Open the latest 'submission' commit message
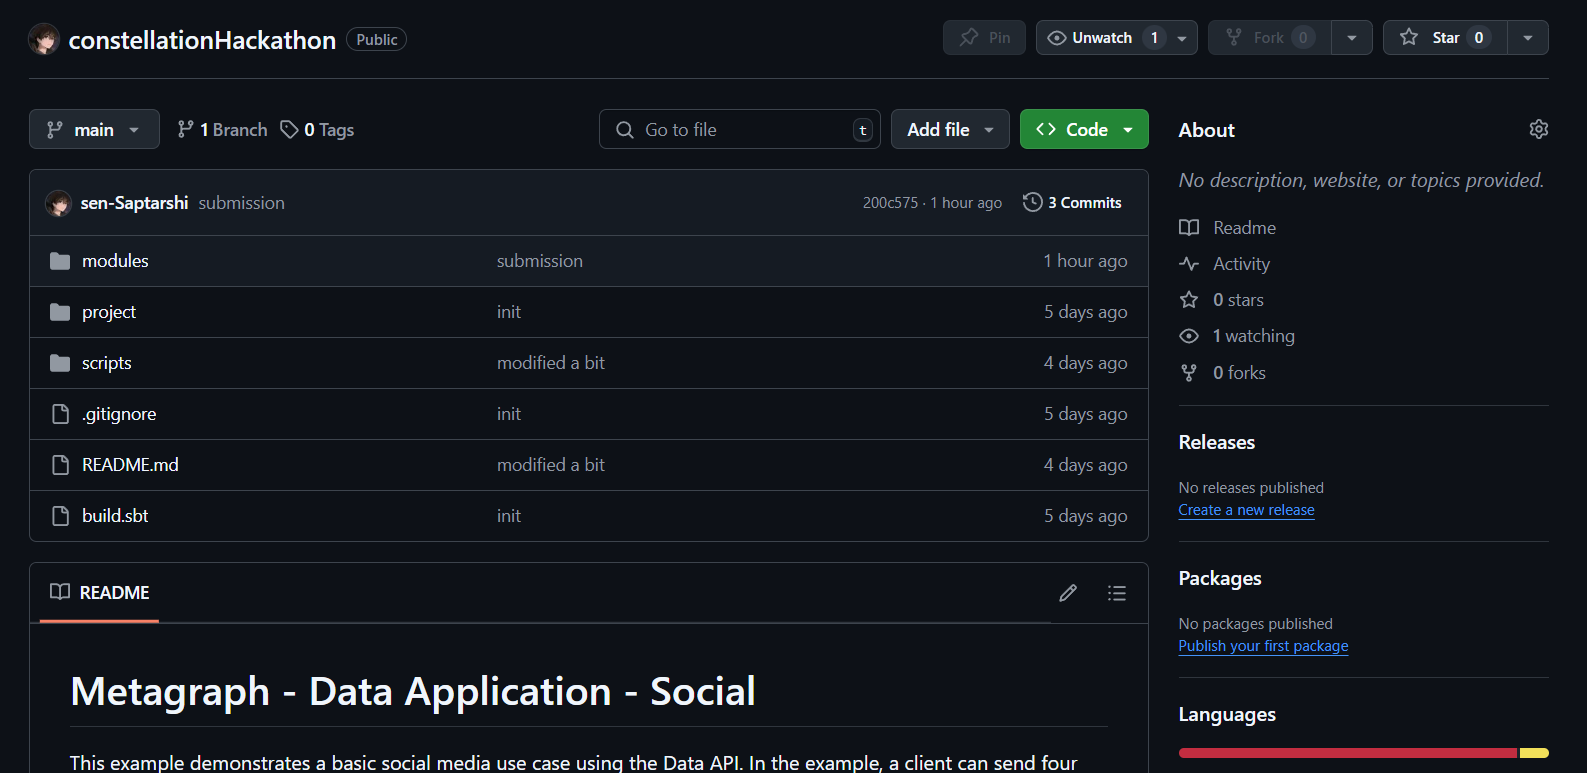 [241, 203]
